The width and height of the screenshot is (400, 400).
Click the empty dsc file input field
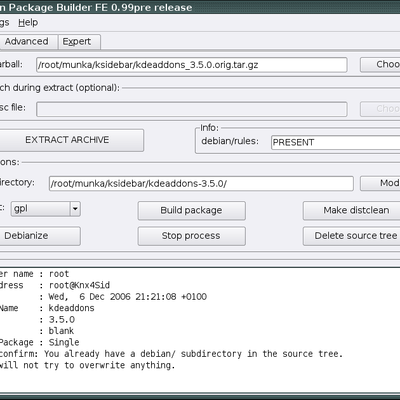pos(192,109)
